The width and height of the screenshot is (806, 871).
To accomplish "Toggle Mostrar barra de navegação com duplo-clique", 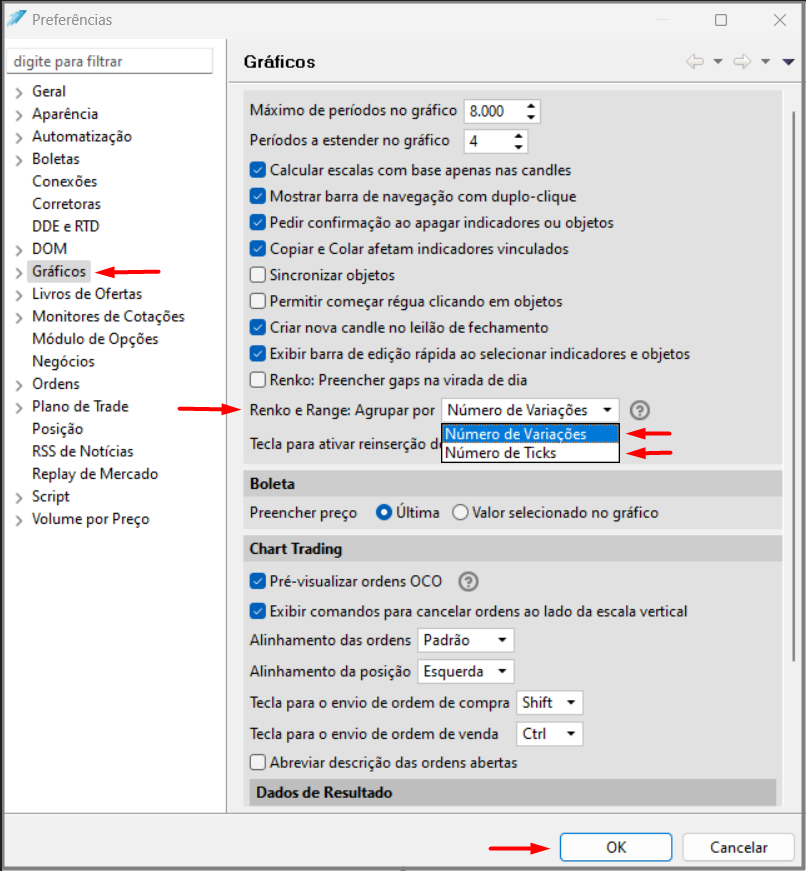I will (x=258, y=196).
